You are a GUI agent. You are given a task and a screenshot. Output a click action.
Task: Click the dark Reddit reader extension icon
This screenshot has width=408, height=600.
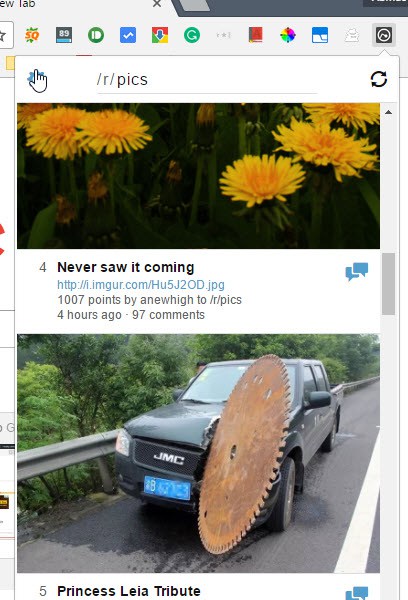point(384,36)
